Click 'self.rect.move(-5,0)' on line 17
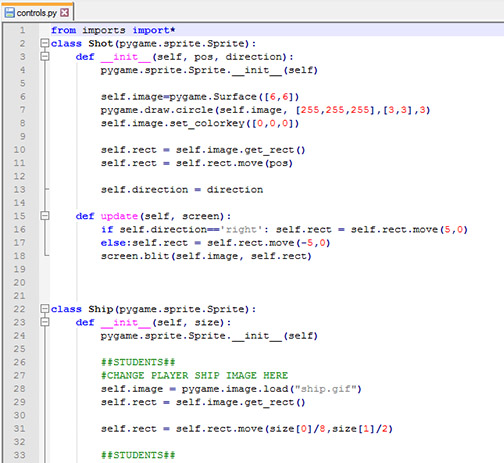This screenshot has width=504, height=463. [x=269, y=243]
